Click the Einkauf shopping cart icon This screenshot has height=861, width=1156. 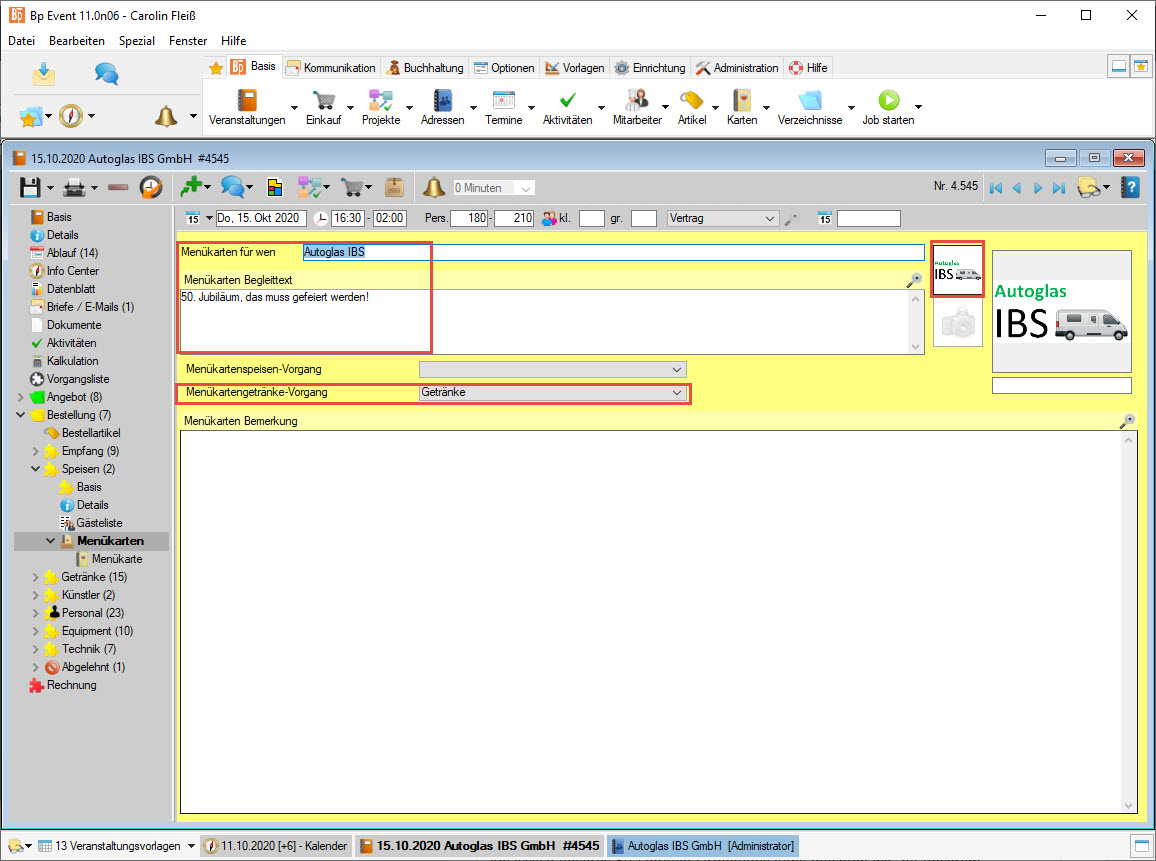(x=323, y=101)
